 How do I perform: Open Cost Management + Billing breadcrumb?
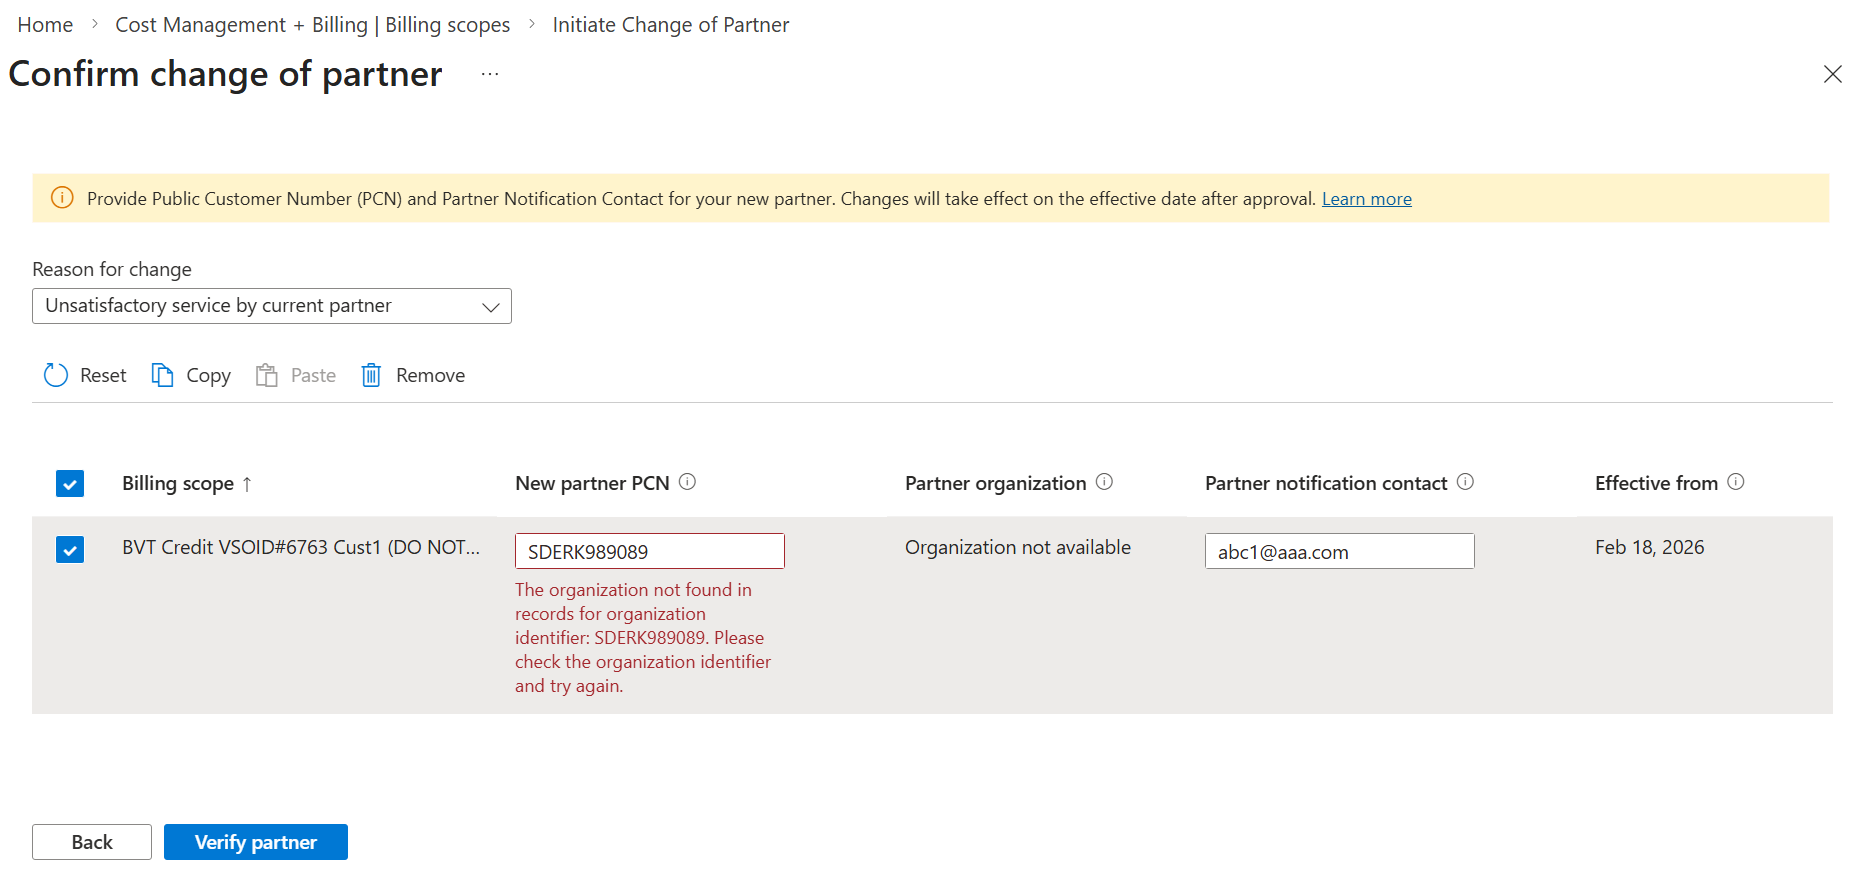coord(312,25)
